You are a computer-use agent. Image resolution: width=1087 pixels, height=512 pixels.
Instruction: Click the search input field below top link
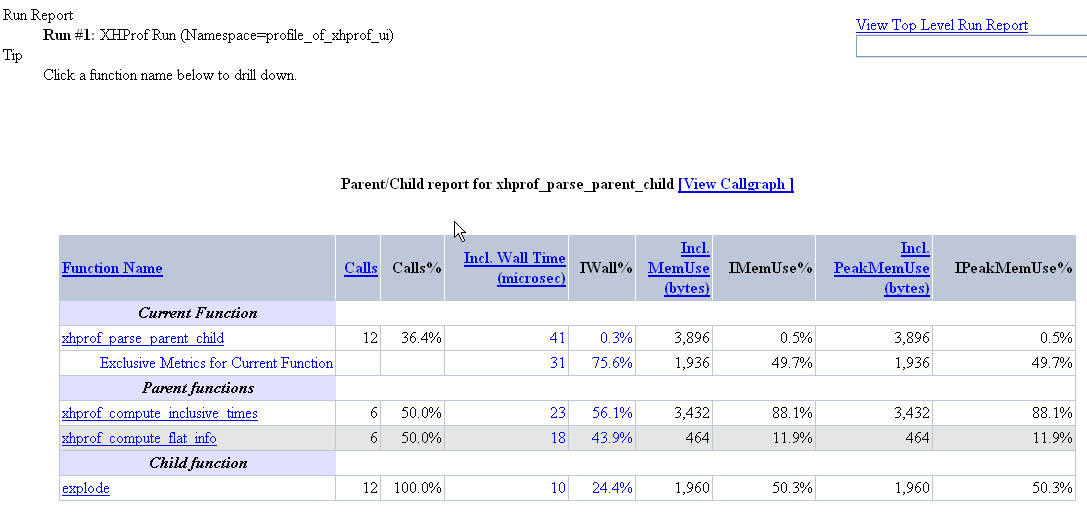[x=970, y=46]
